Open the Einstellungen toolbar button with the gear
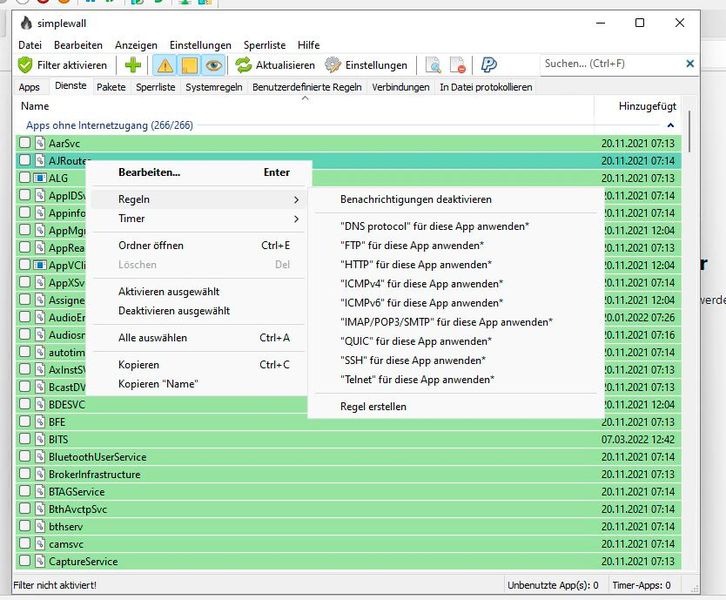 (x=366, y=65)
